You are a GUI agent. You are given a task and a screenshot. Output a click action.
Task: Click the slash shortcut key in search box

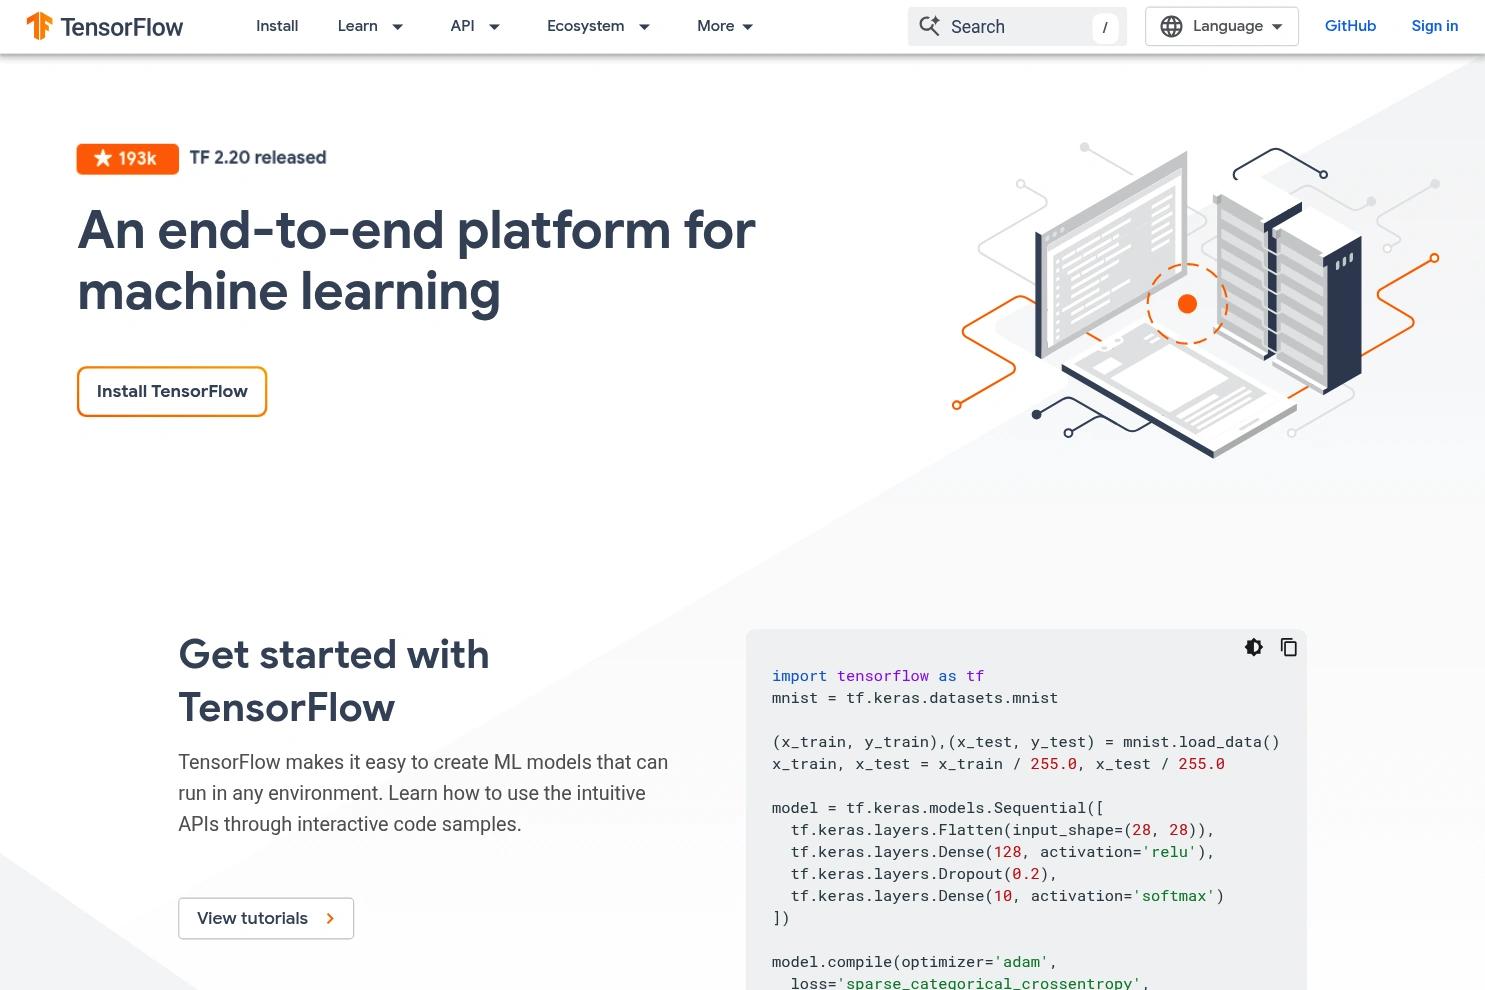1104,27
